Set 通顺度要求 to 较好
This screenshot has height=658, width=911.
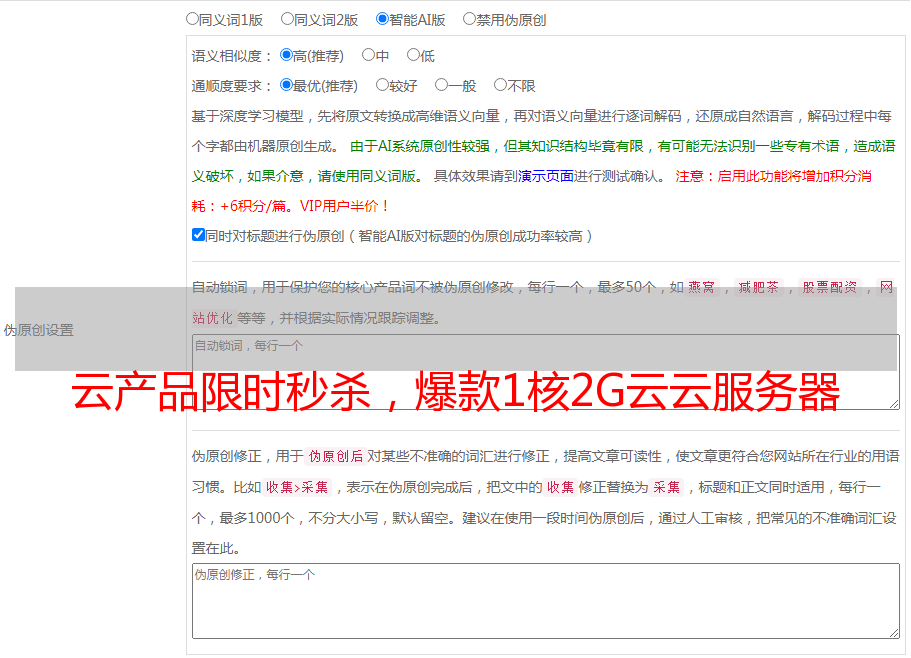[x=382, y=85]
